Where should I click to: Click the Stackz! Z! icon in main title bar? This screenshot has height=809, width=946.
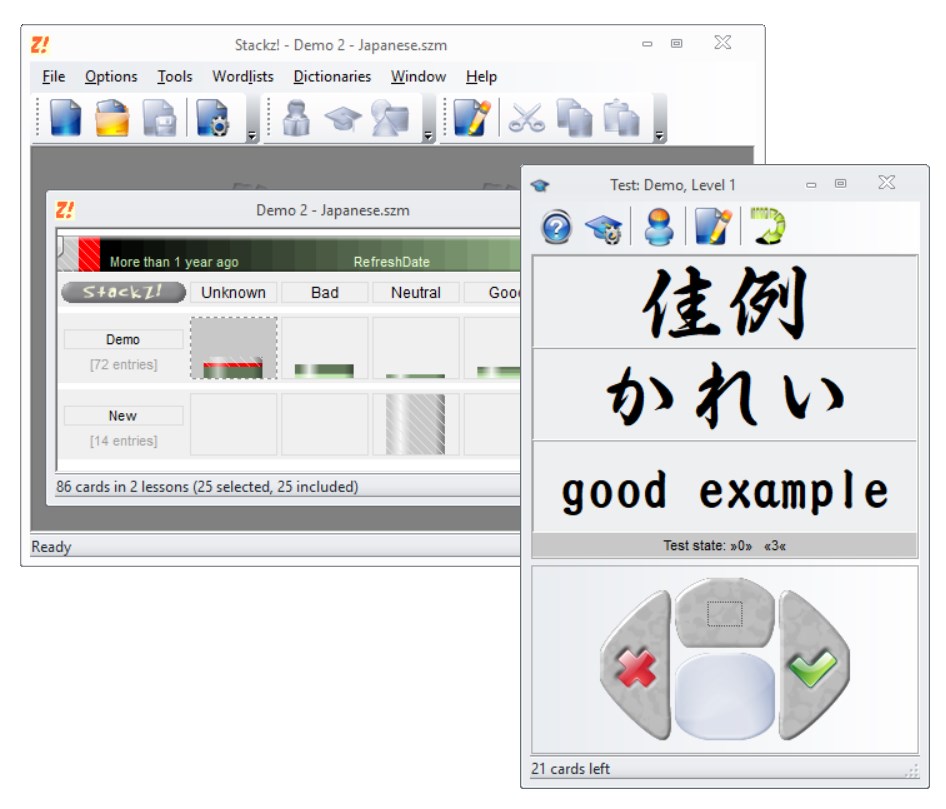pyautogui.click(x=40, y=45)
